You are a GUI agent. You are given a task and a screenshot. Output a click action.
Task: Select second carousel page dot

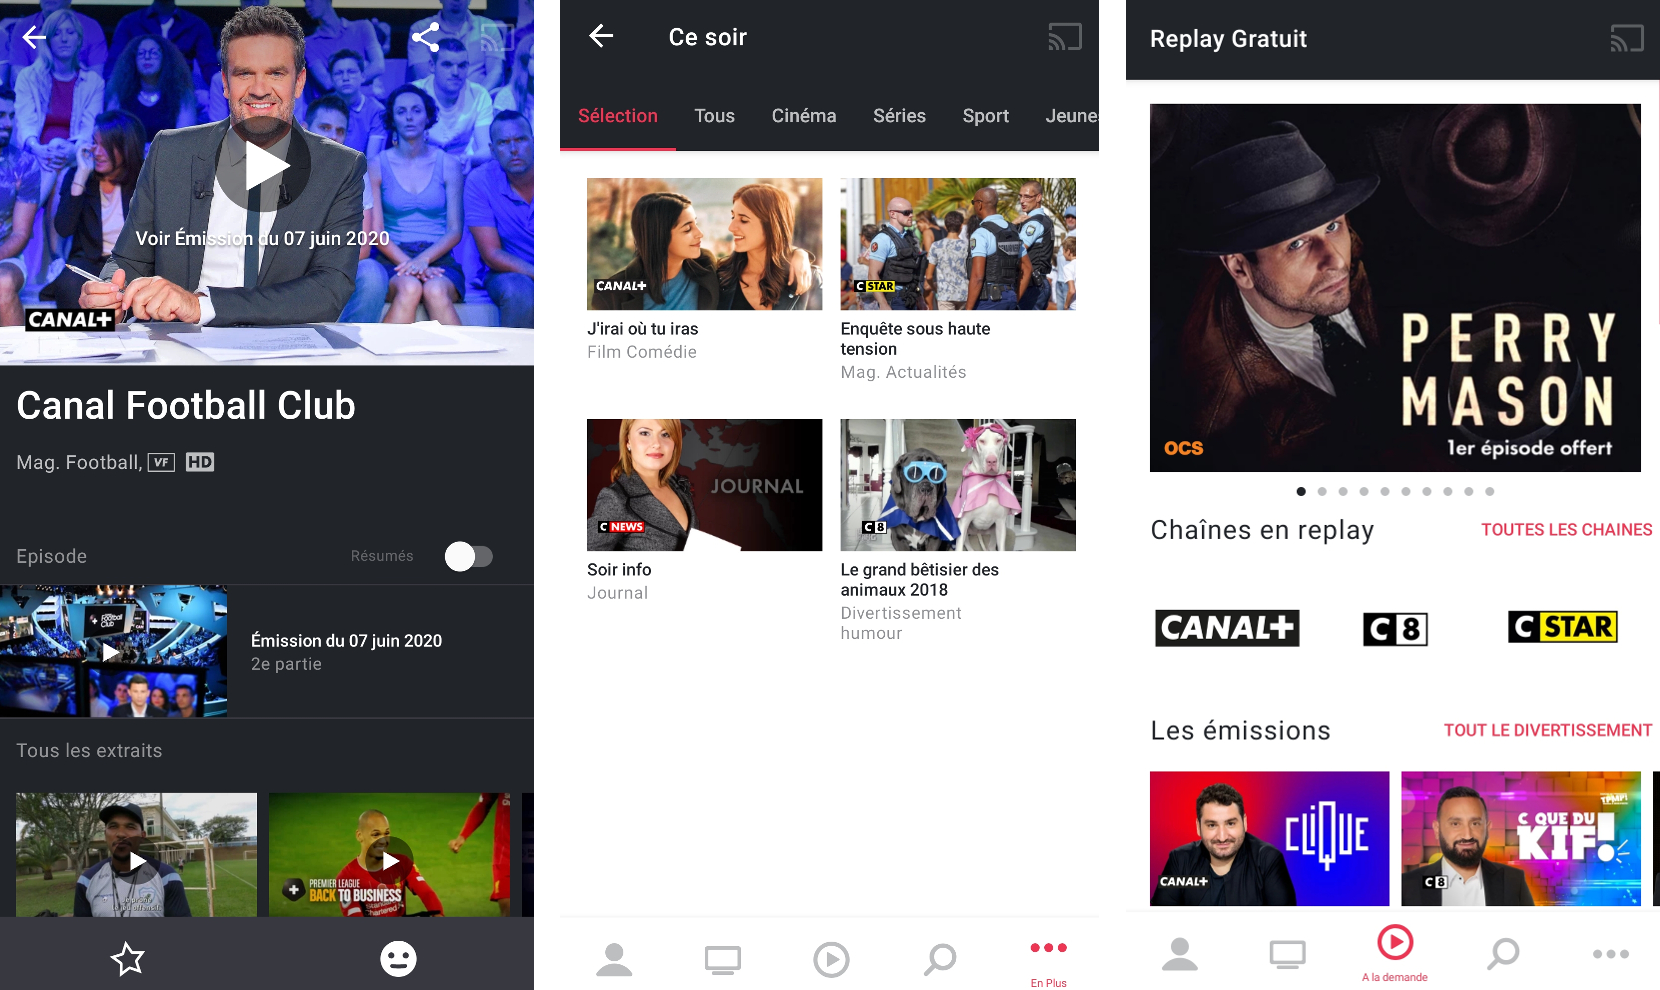click(x=1322, y=491)
